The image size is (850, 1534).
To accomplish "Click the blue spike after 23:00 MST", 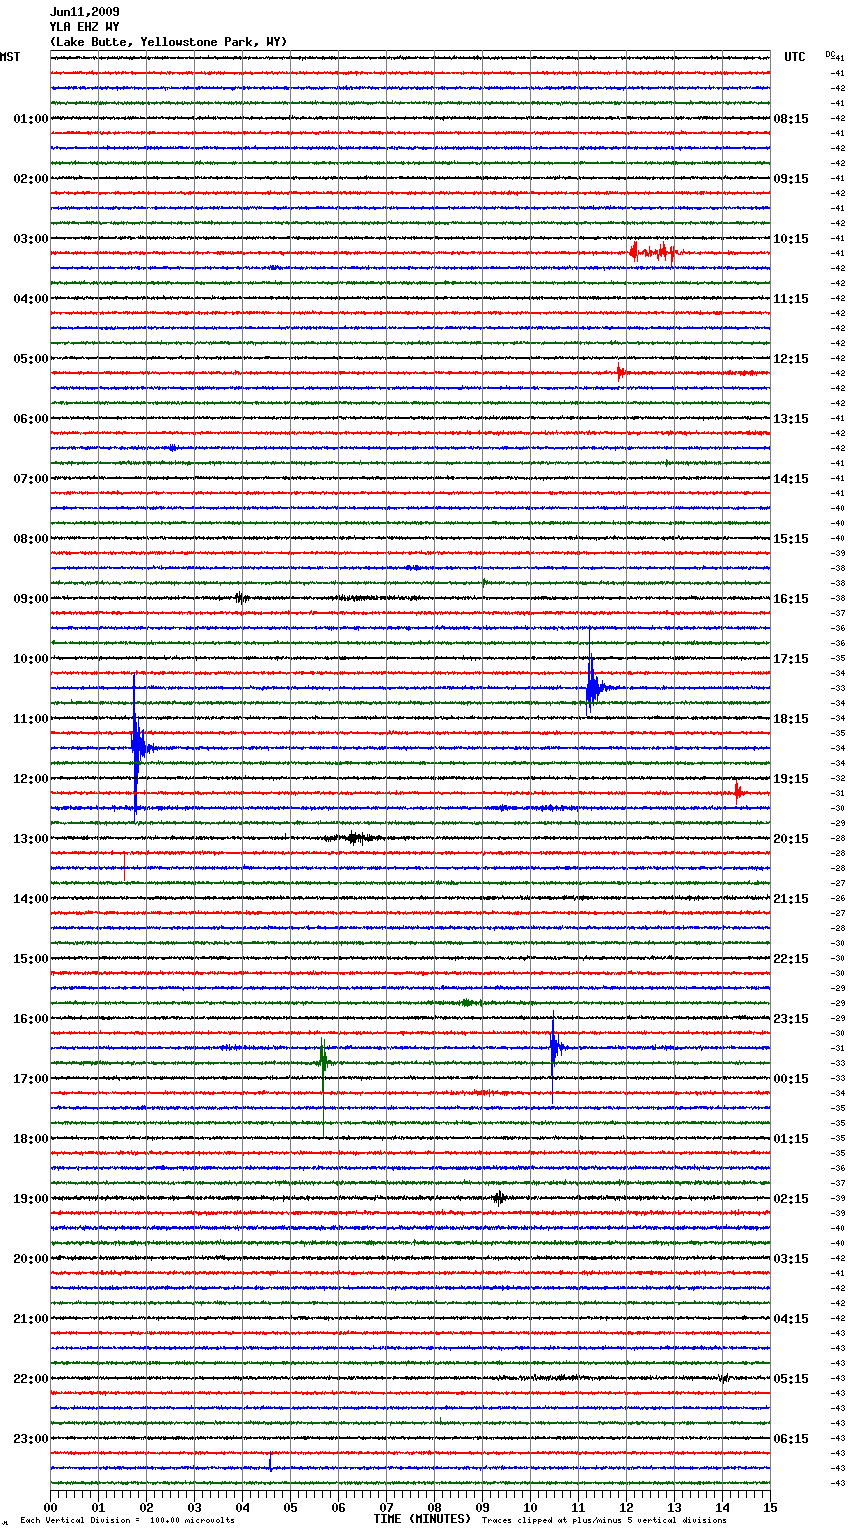I will (x=270, y=1463).
